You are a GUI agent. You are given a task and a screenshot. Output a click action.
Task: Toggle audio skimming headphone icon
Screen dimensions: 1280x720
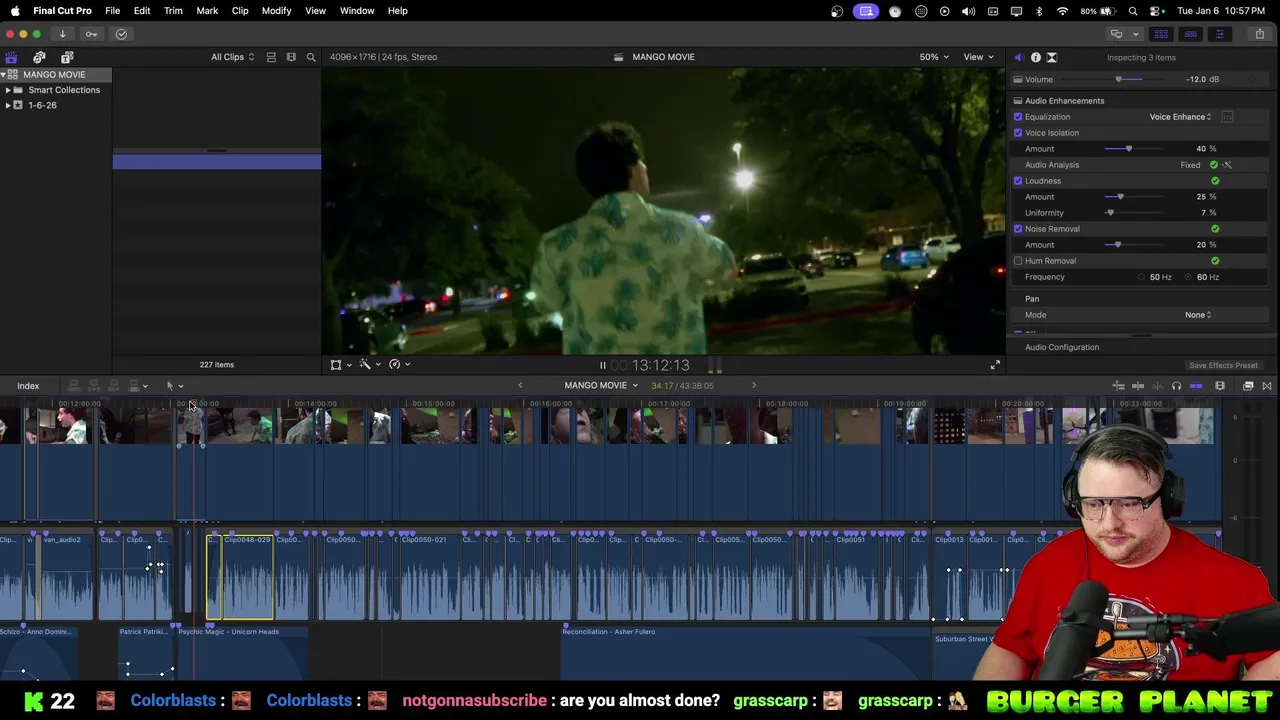coord(1176,386)
